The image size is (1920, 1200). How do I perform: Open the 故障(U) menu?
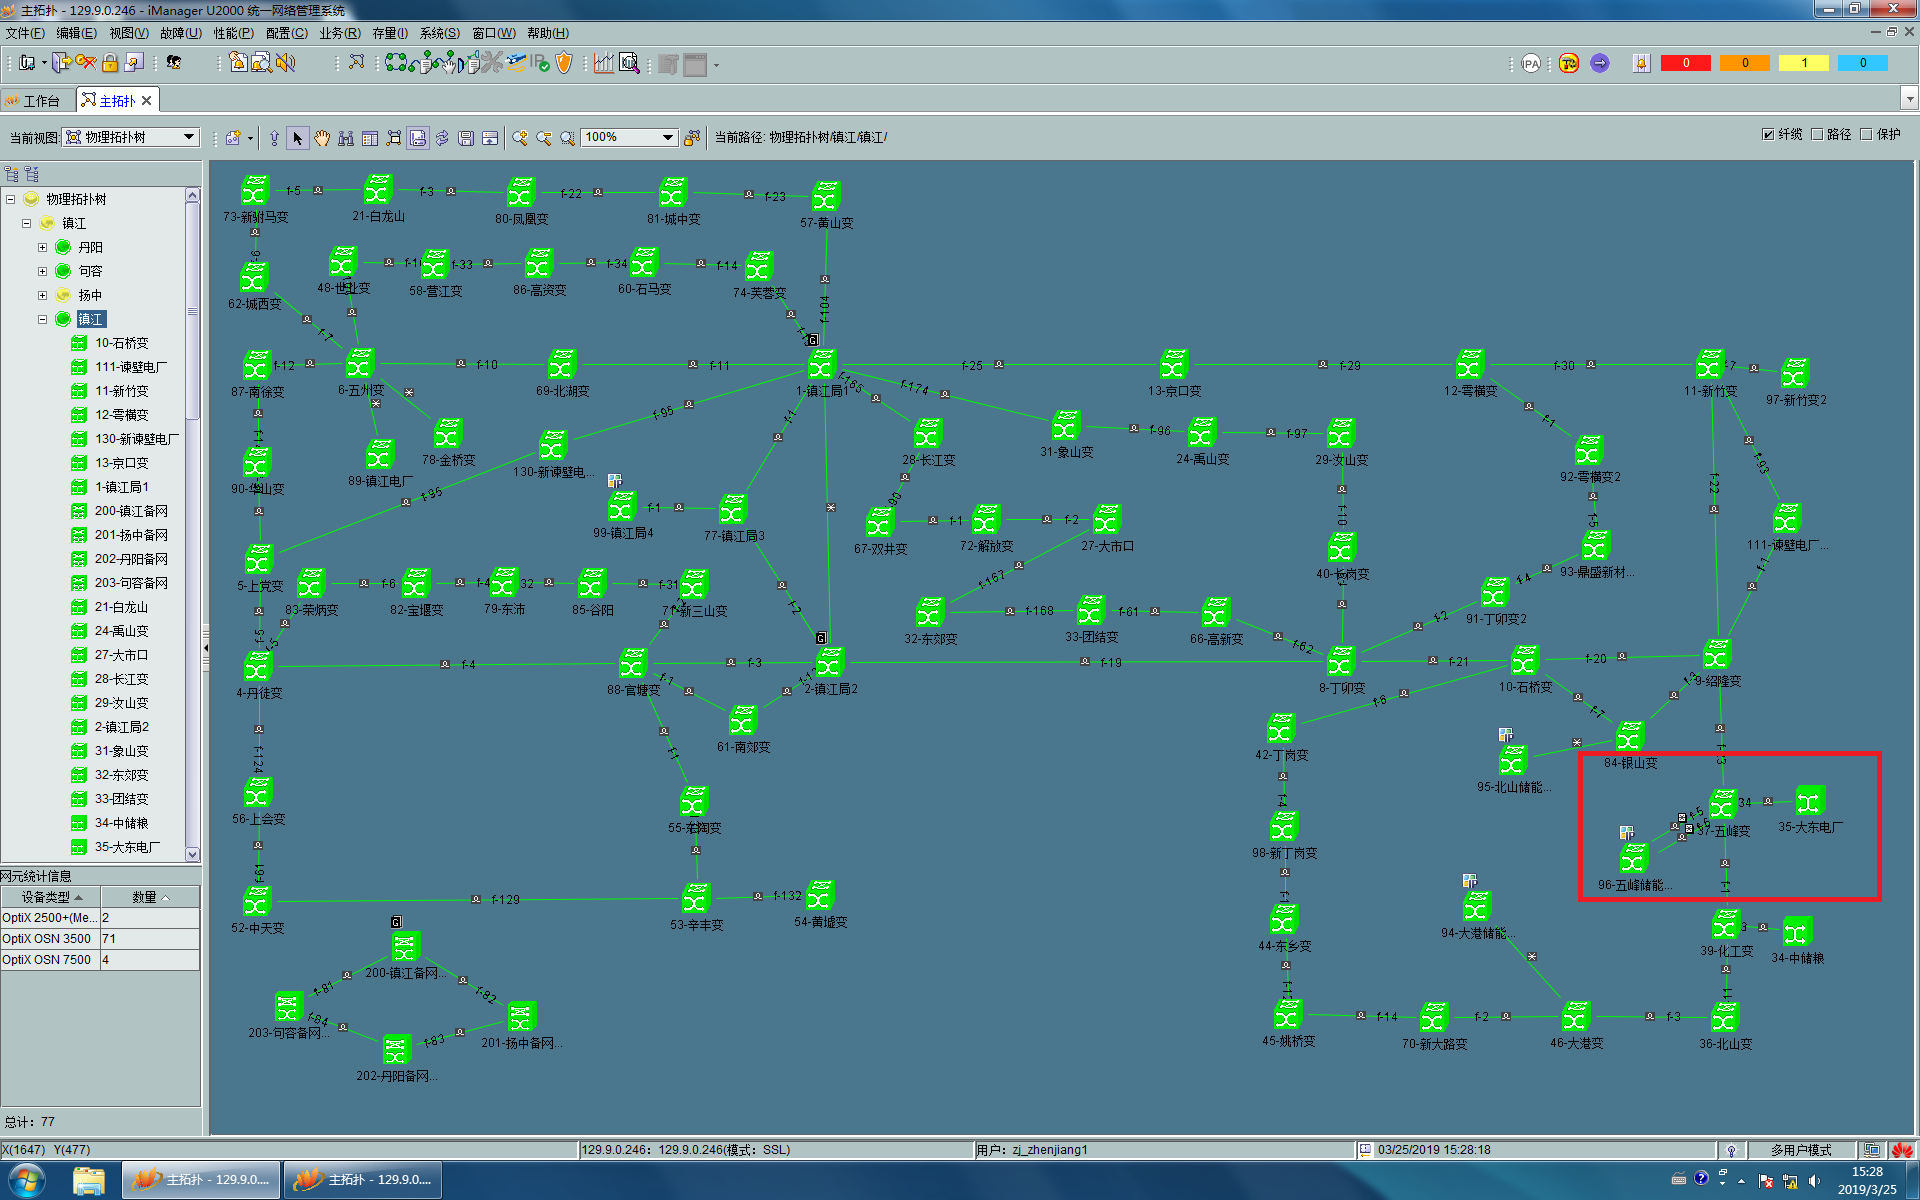click(180, 33)
